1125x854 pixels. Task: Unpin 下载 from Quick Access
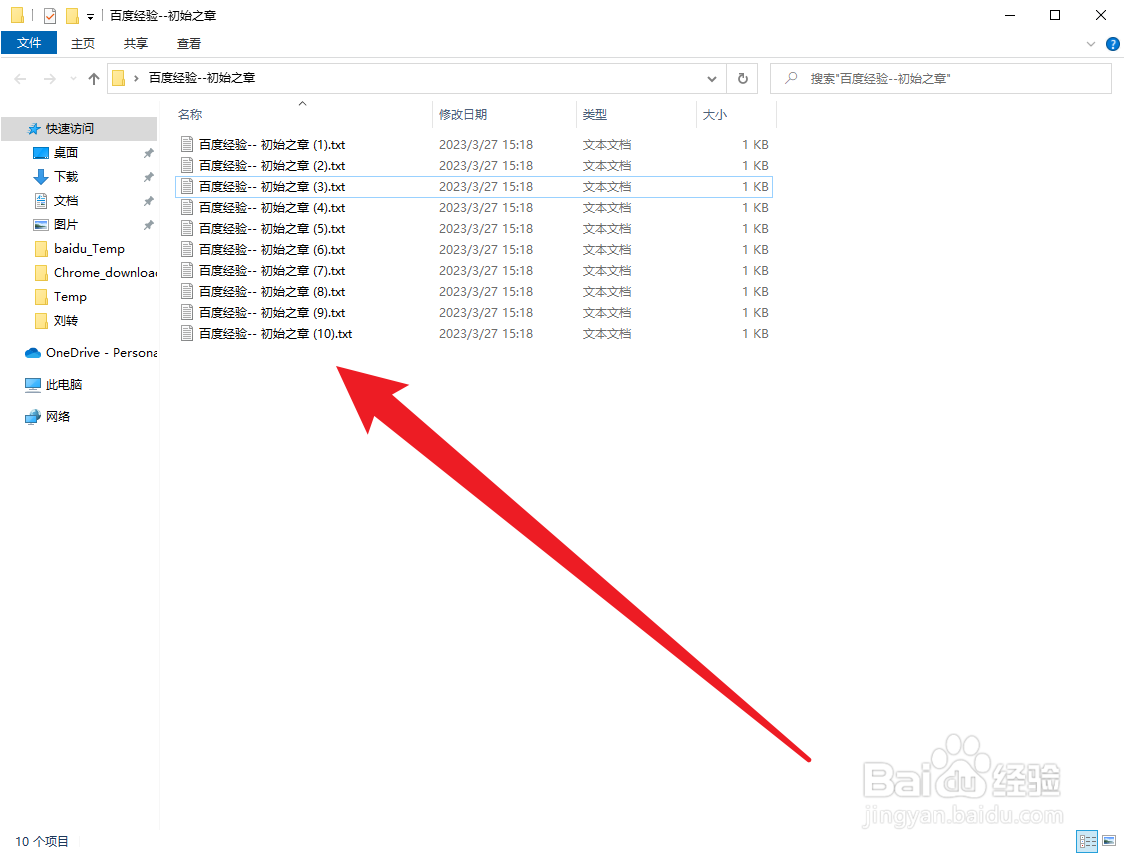click(x=148, y=176)
